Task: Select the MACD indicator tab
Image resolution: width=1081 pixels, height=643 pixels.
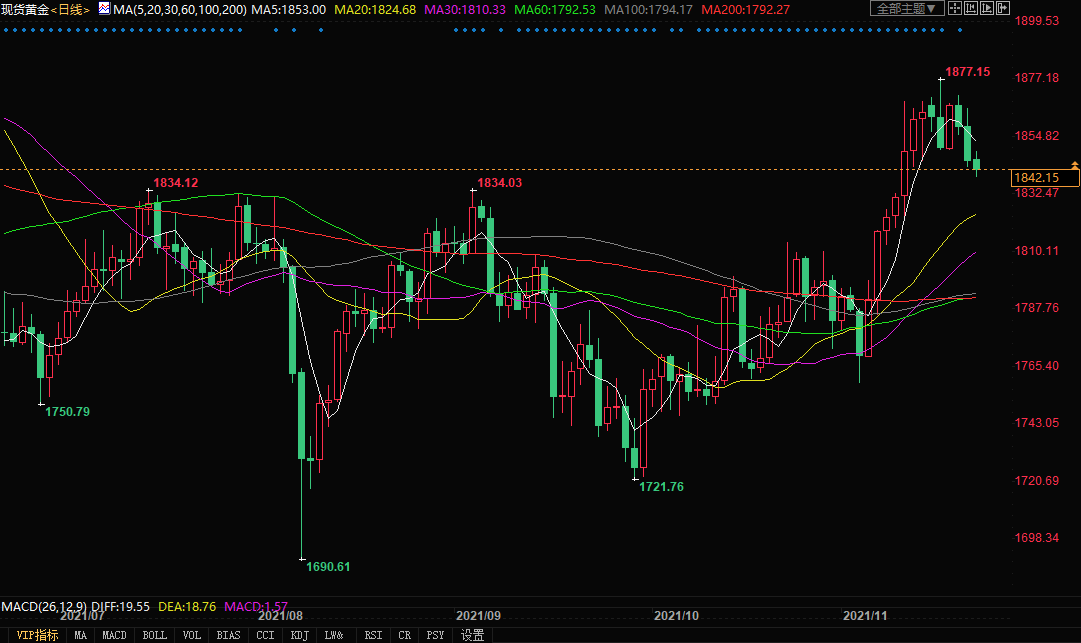Action: (115, 635)
